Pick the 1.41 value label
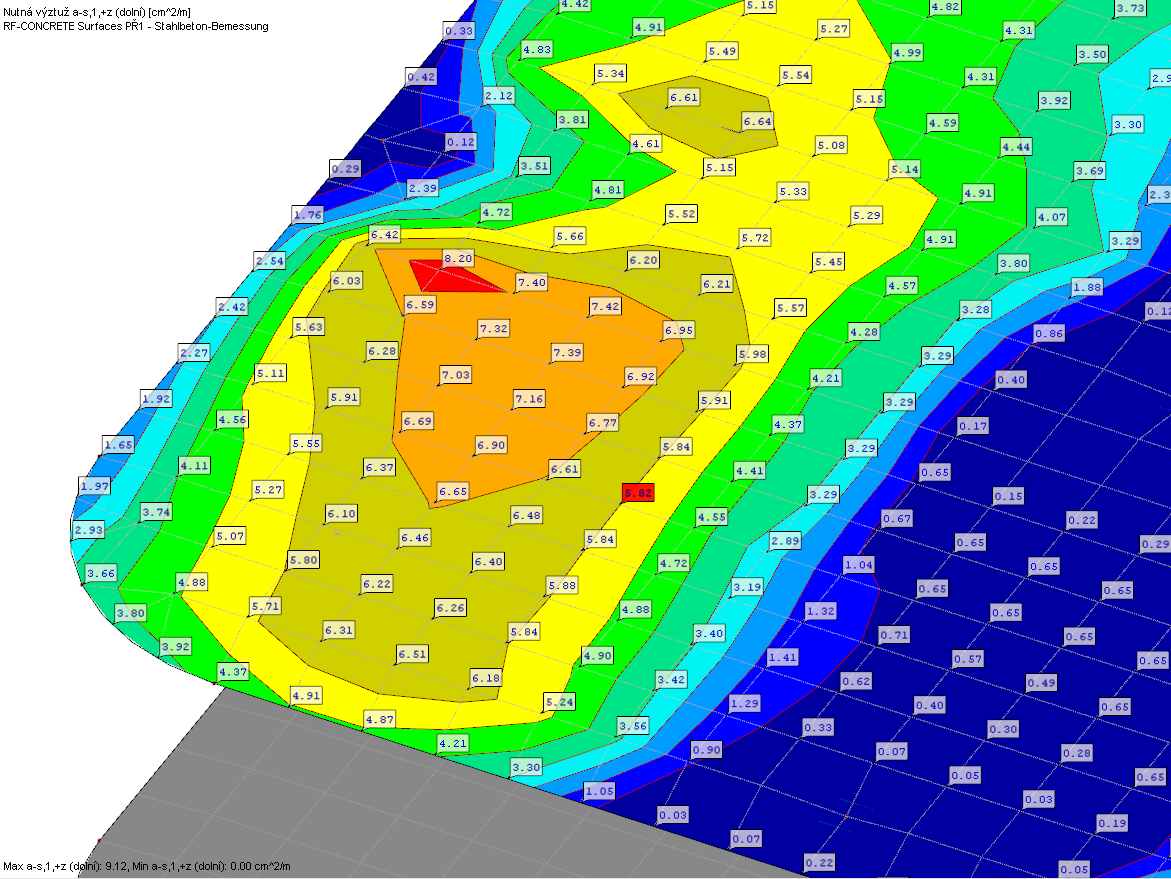This screenshot has height=879, width=1171. 783,657
